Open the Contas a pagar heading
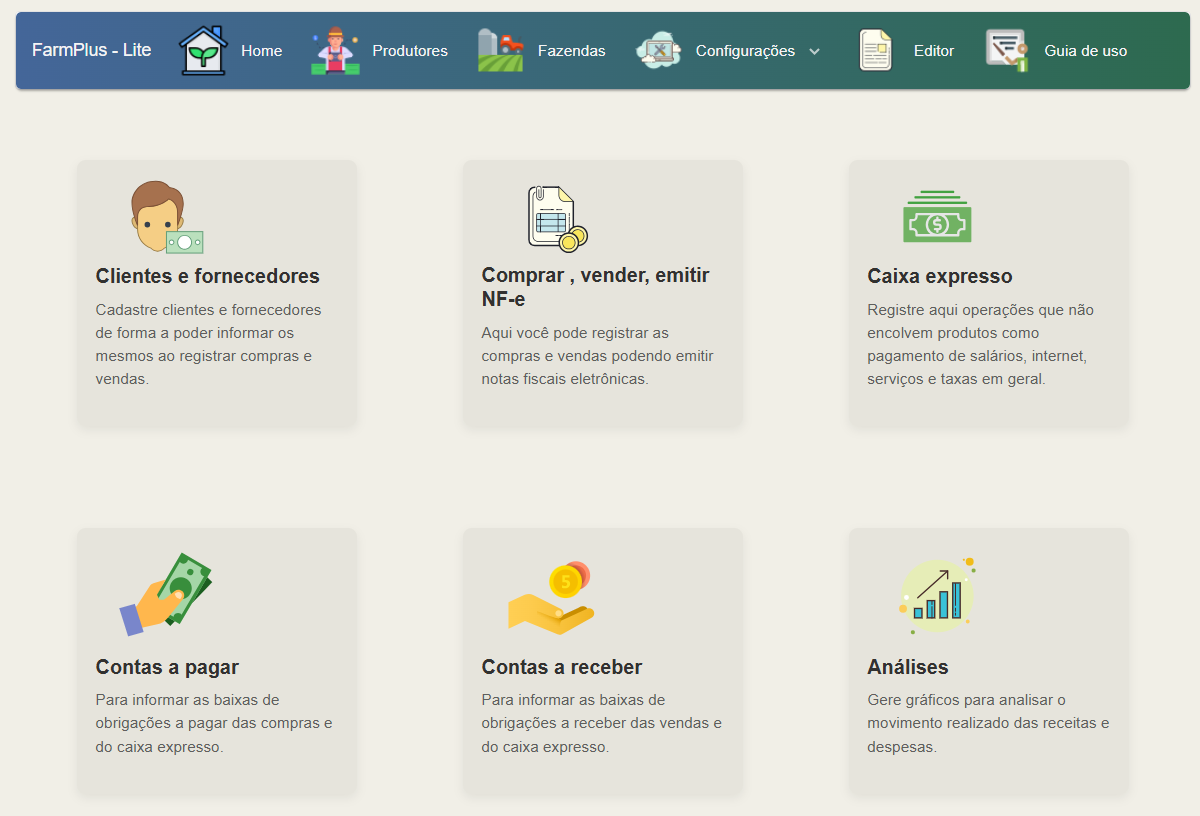The width and height of the screenshot is (1200, 816). coord(167,667)
